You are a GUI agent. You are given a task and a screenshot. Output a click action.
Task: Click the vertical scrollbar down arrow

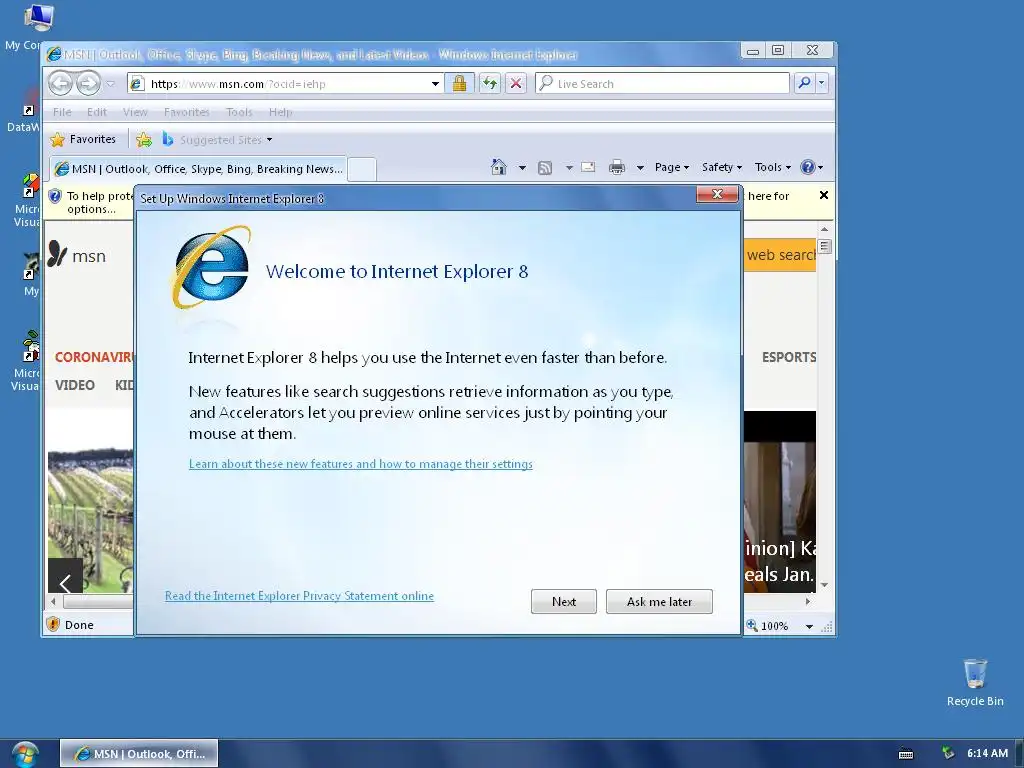pos(824,585)
